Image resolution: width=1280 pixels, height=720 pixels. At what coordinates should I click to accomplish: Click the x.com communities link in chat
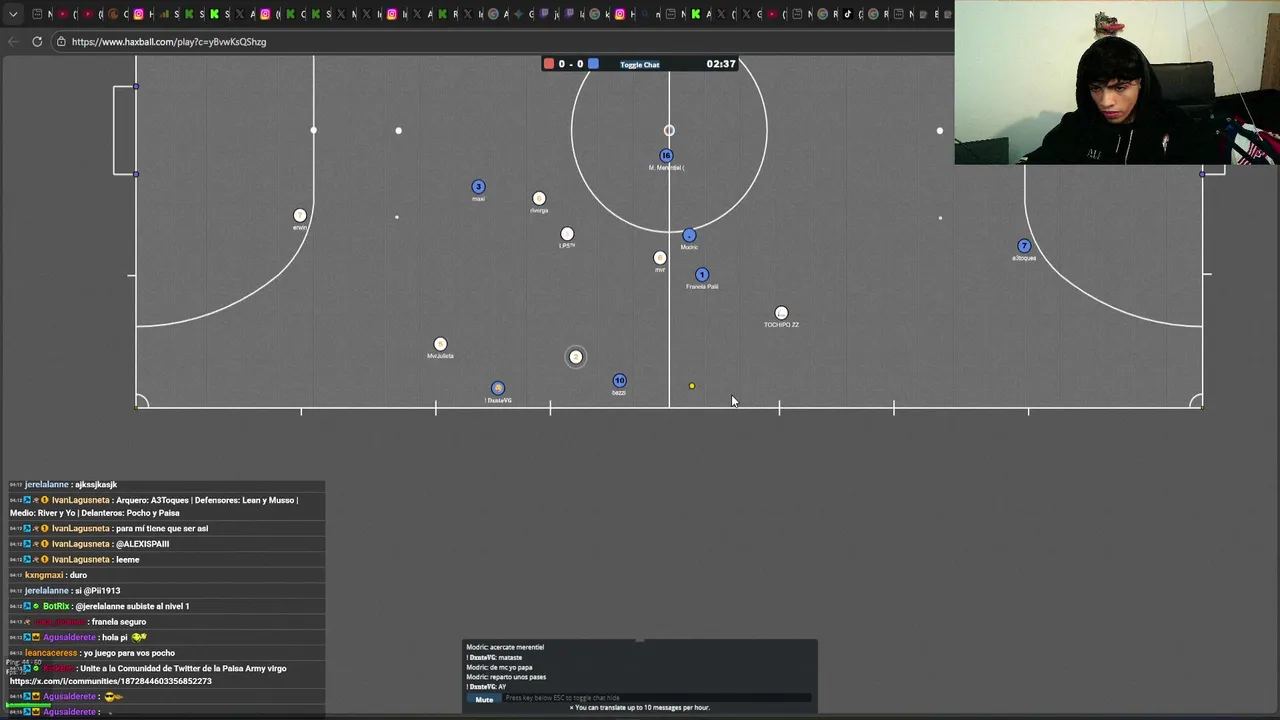111,681
